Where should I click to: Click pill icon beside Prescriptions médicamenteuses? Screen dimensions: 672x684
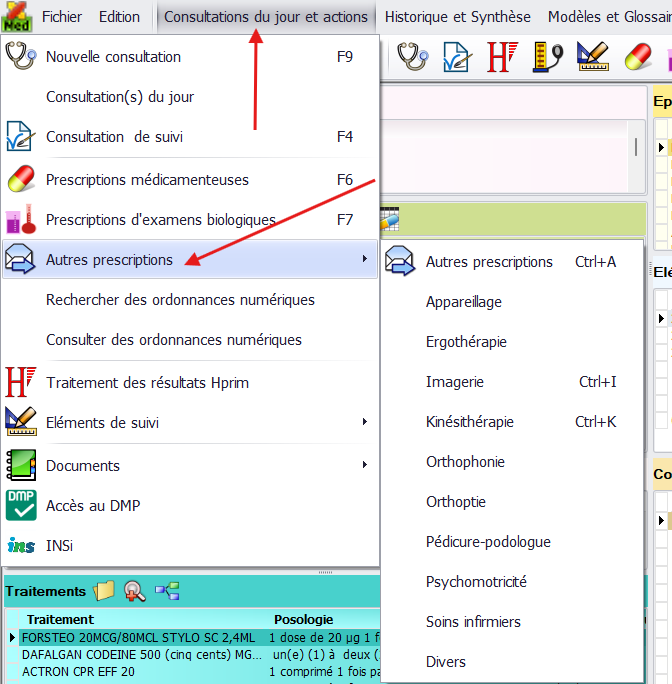coord(21,179)
